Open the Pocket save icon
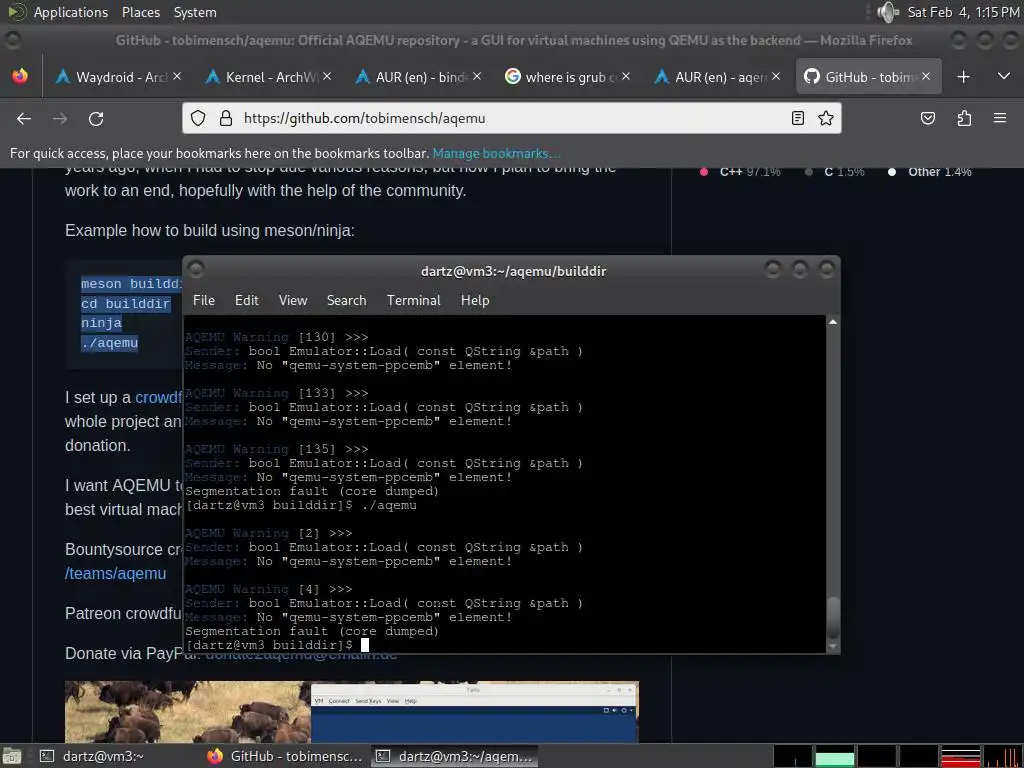 coord(928,118)
